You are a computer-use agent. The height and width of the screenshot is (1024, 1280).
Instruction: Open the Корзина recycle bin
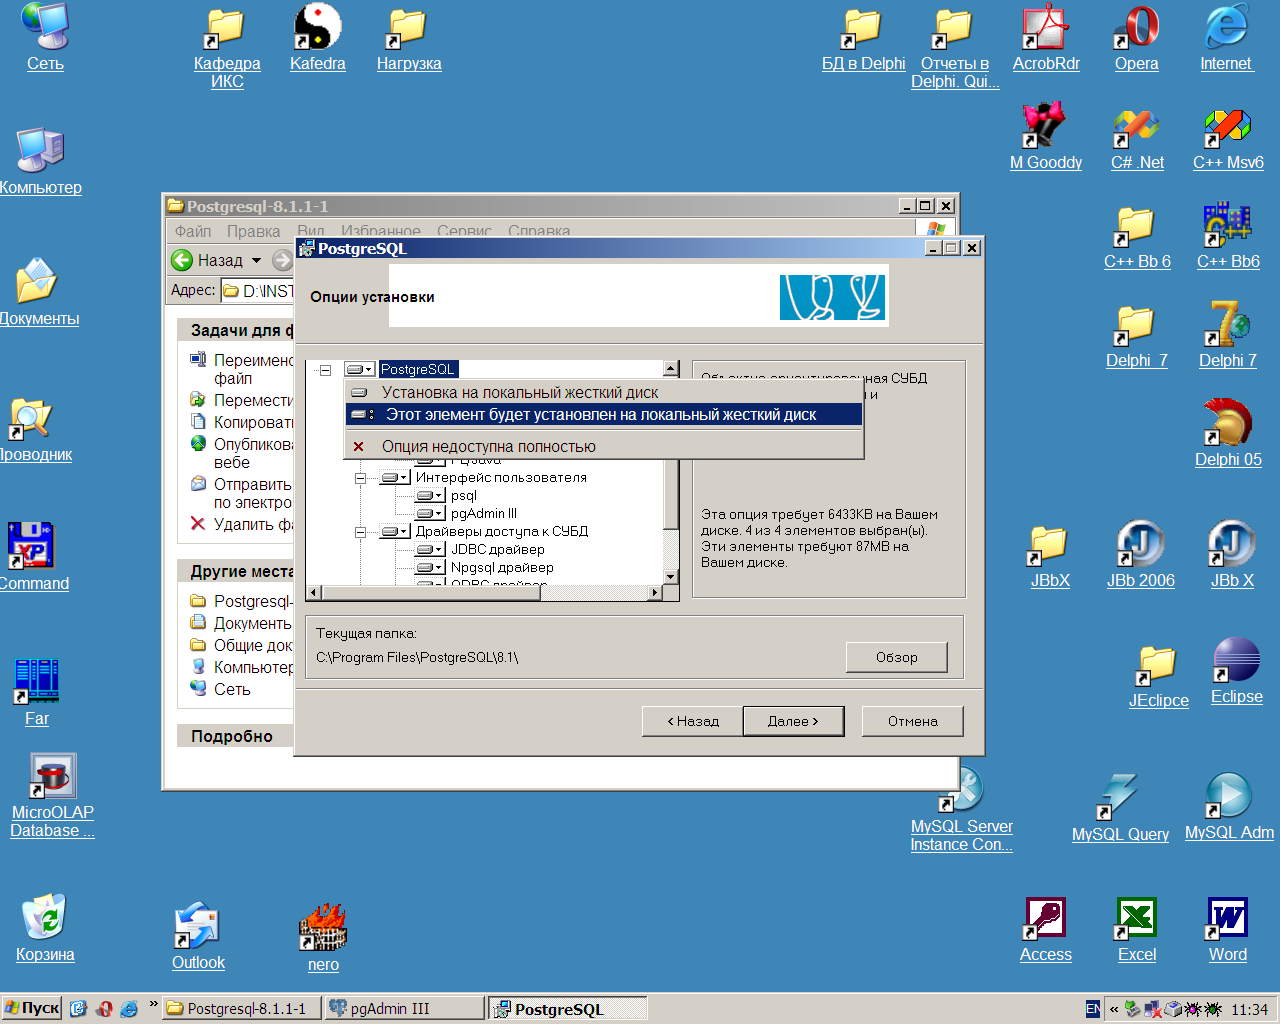tap(45, 929)
